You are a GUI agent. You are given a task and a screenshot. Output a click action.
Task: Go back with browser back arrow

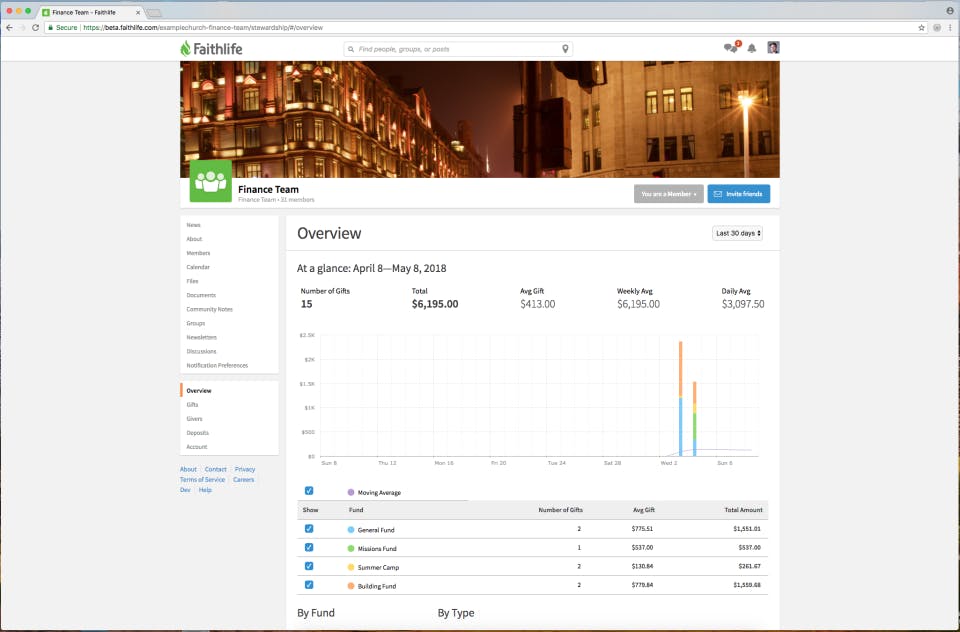[9, 28]
